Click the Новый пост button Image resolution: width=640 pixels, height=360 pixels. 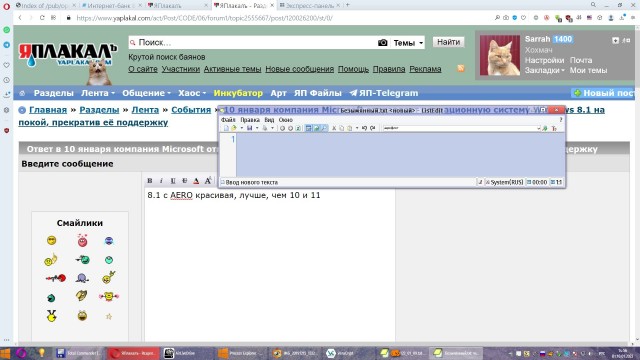(603, 93)
